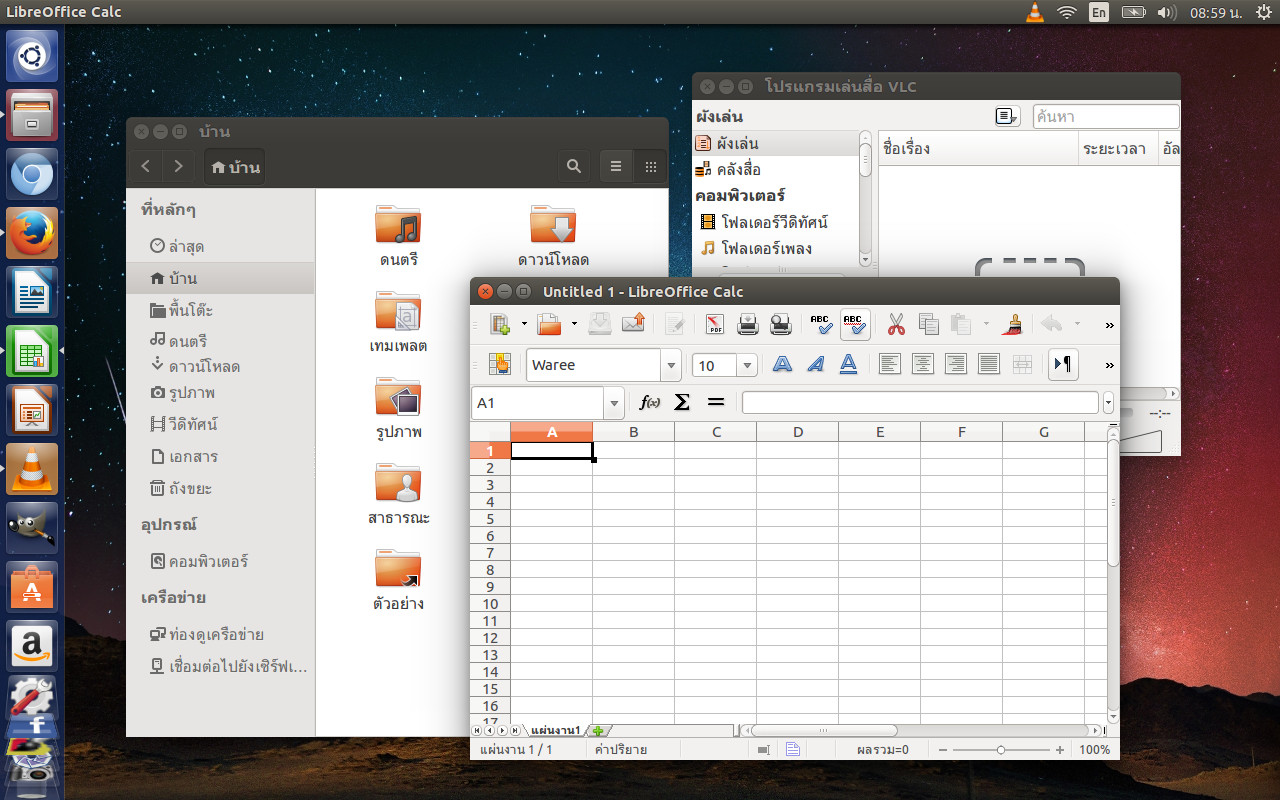Send document as e-mail icon in Calc
1280x800 pixels.
coord(633,324)
